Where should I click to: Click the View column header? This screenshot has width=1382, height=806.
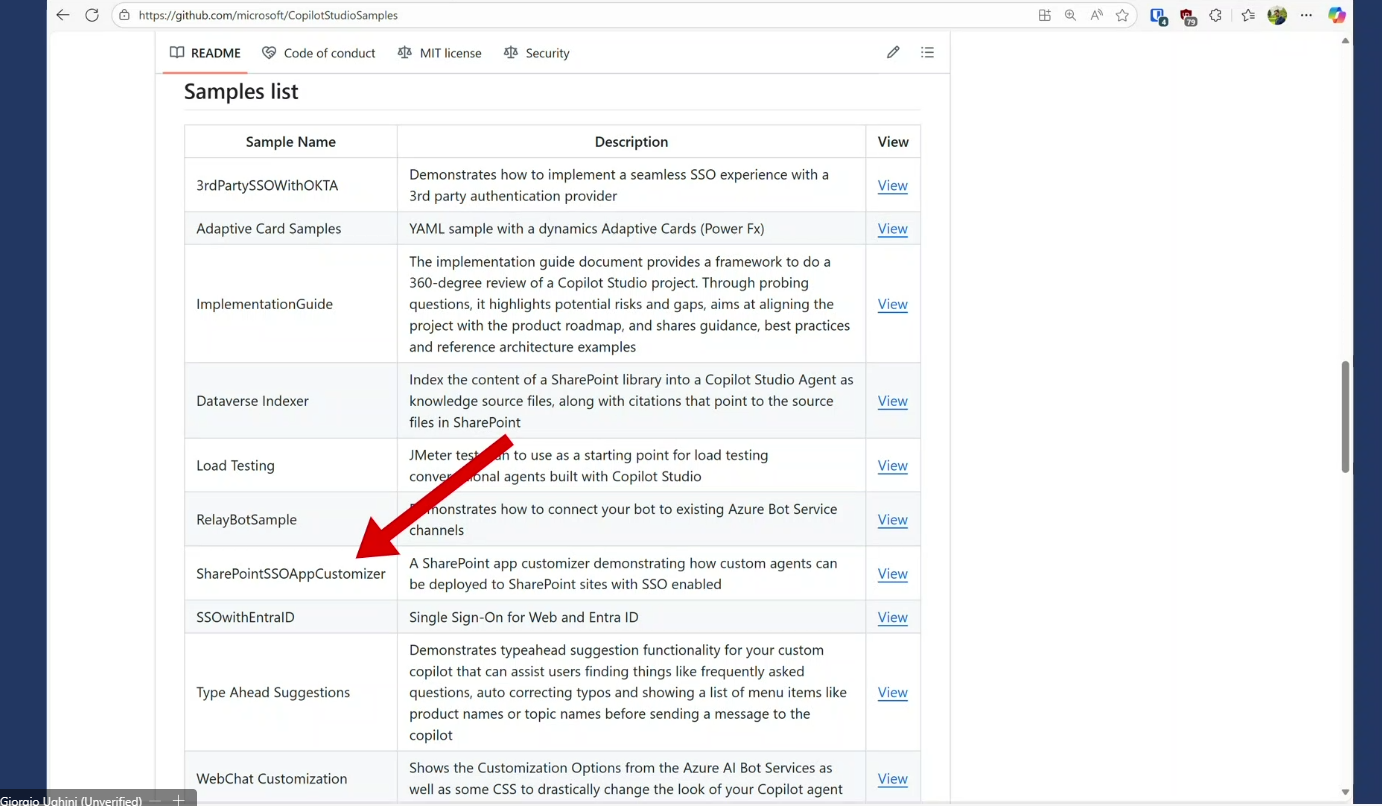tap(893, 141)
